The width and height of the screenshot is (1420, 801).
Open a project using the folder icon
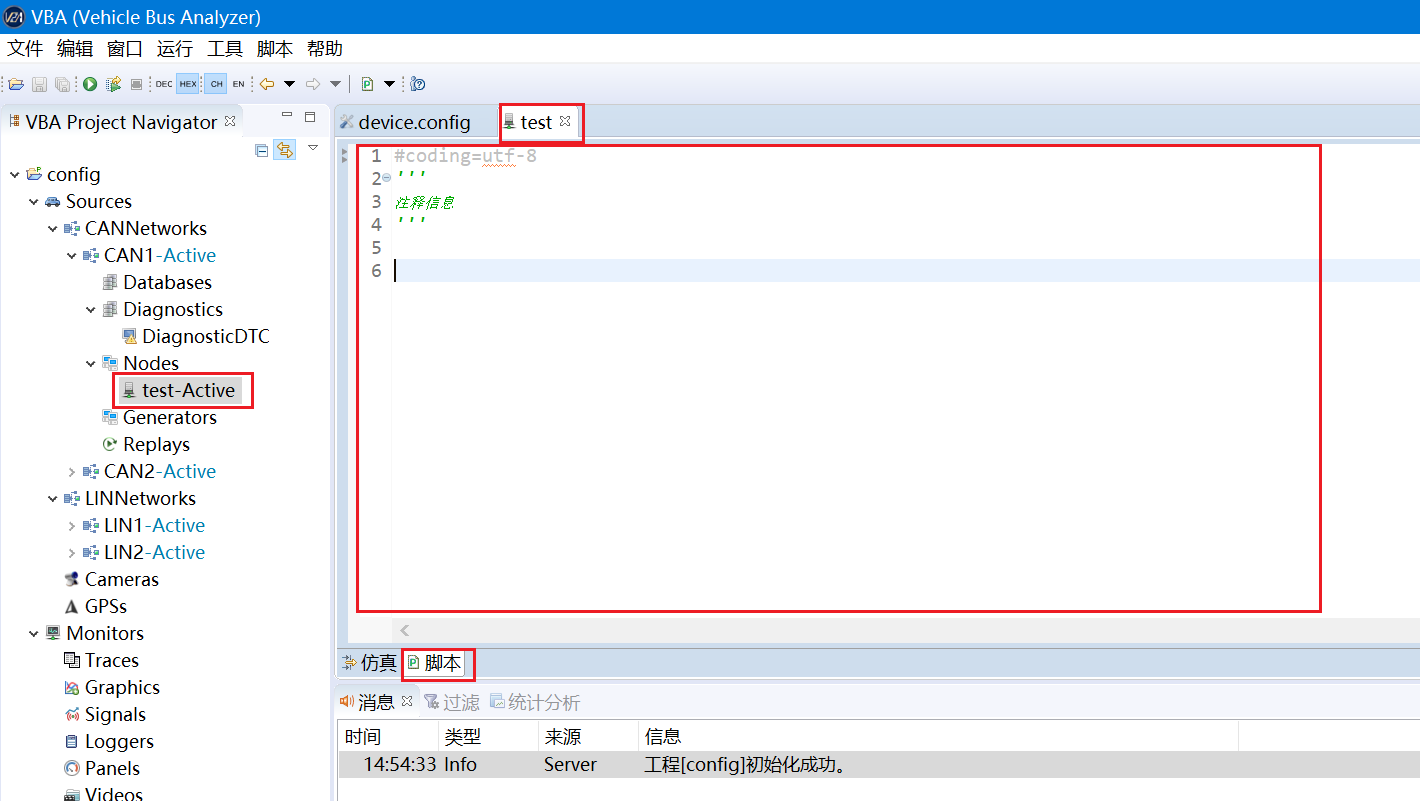coord(16,84)
